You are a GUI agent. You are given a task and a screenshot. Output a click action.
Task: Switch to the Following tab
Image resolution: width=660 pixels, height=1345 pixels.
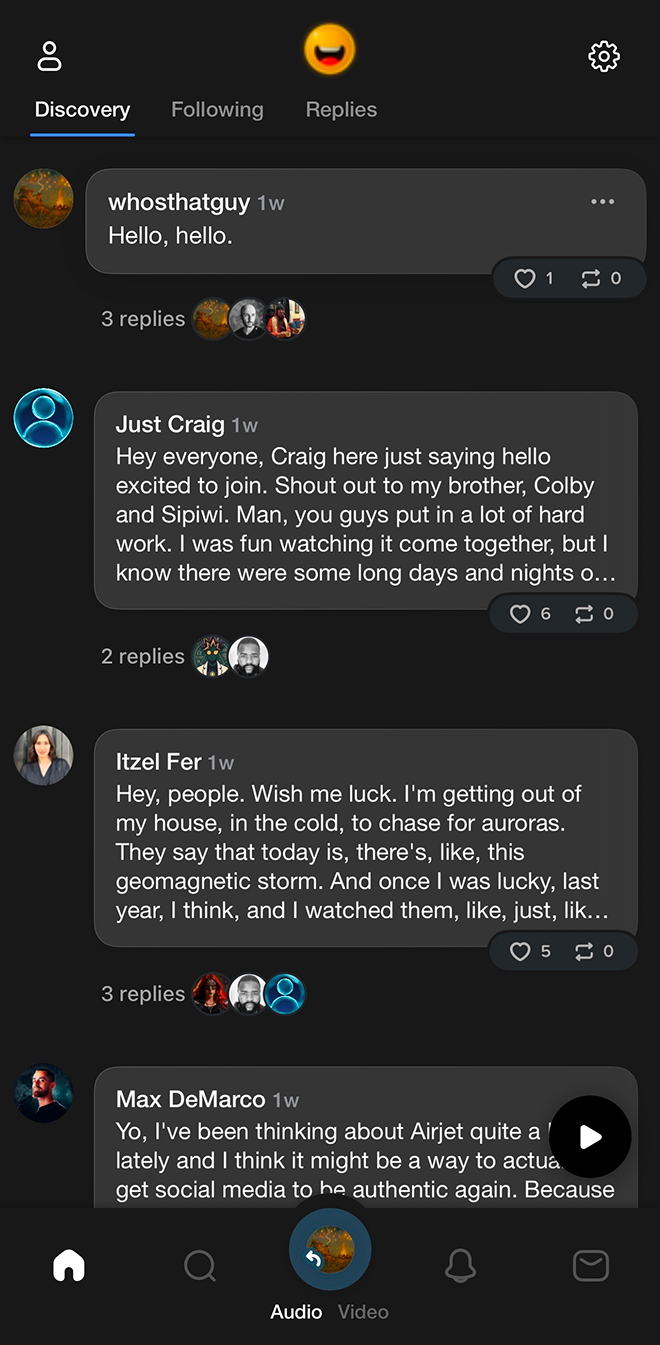click(x=217, y=109)
